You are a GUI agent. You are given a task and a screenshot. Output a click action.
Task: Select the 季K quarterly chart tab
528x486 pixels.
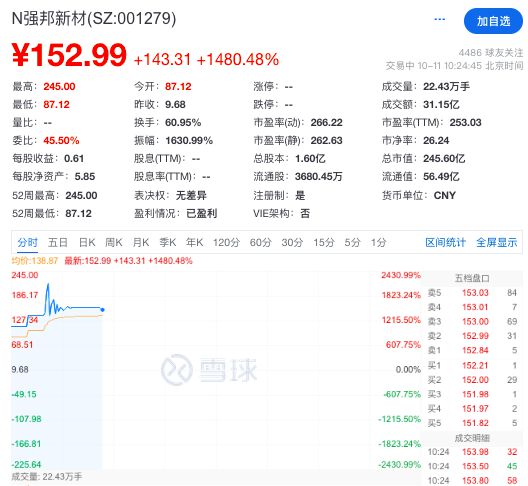coord(168,242)
